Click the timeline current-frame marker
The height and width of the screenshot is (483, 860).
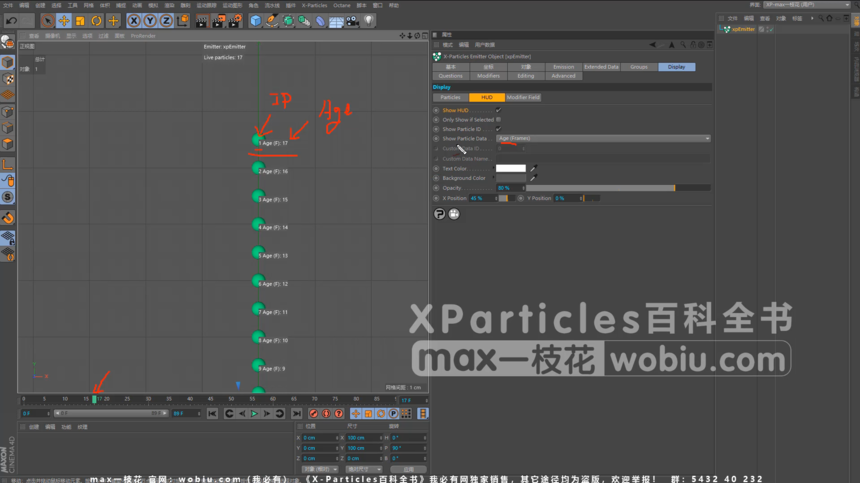(x=94, y=399)
